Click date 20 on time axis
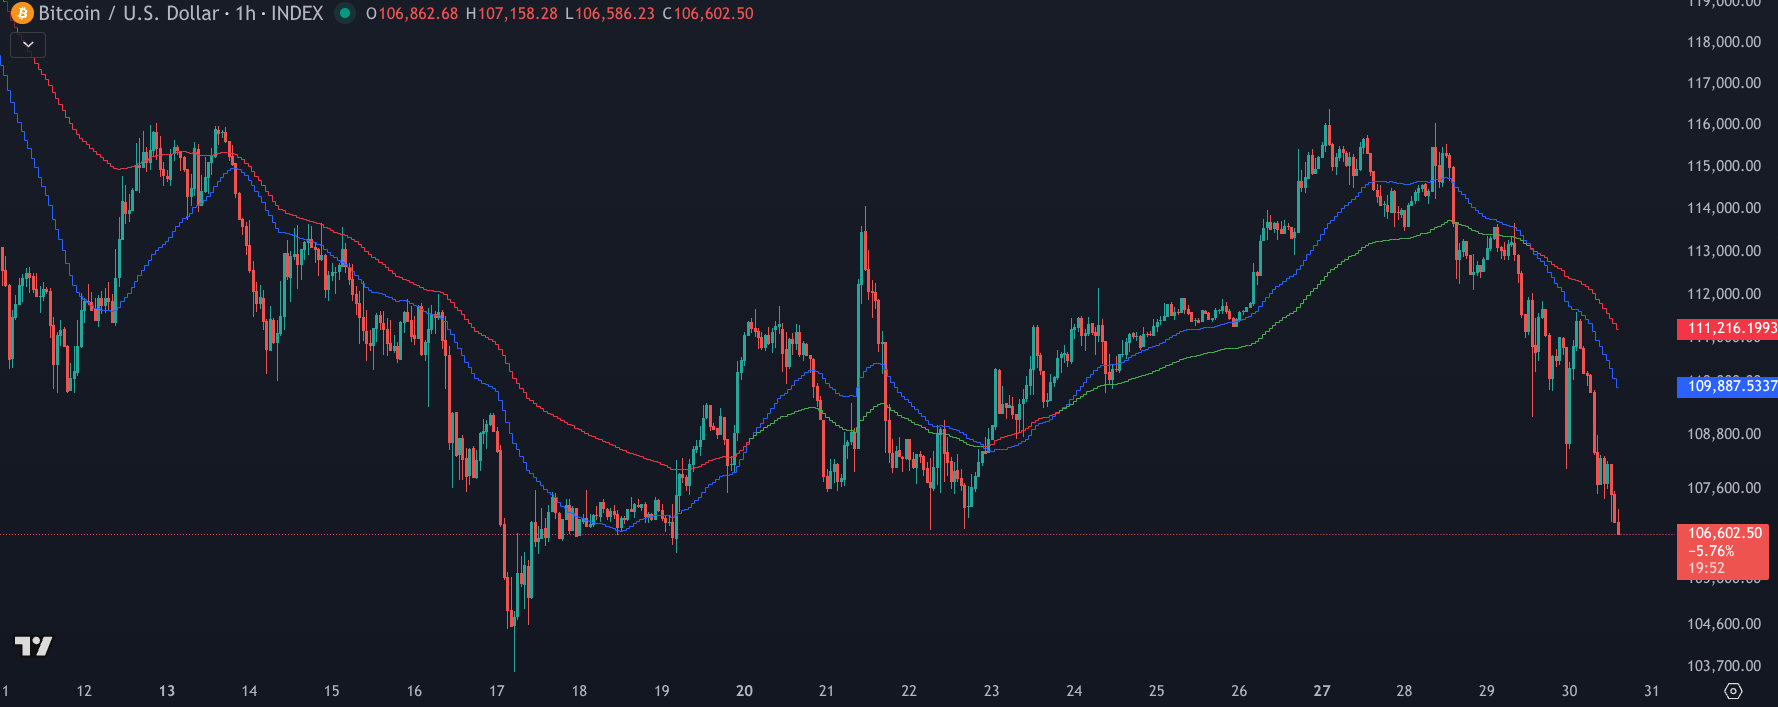The image size is (1778, 707). point(744,691)
